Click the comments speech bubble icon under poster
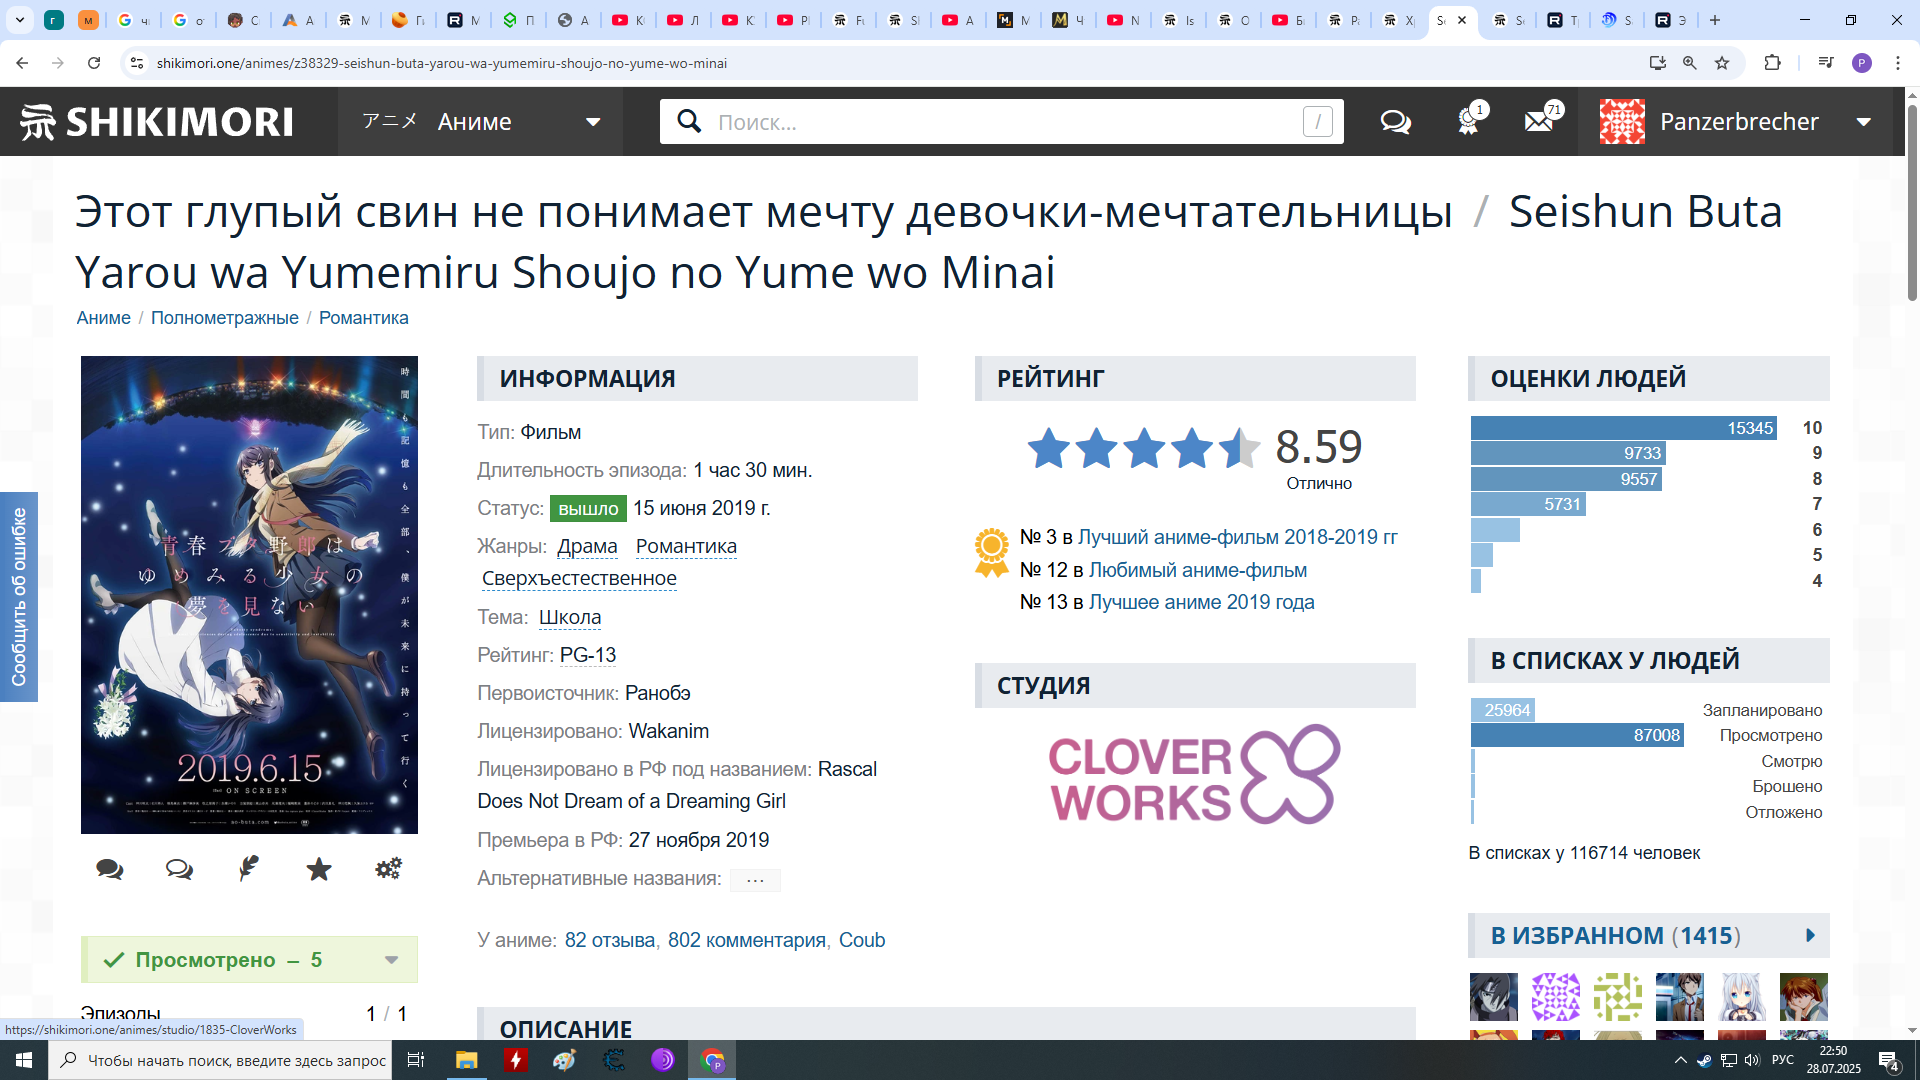Screen dimensions: 1920x1080 [110, 869]
